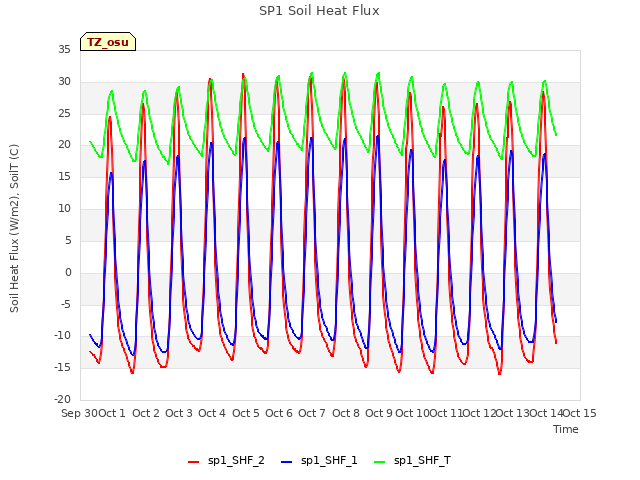The image size is (640, 480).
Task: Select the sp1_SHF_T legend label
Action: click(422, 461)
